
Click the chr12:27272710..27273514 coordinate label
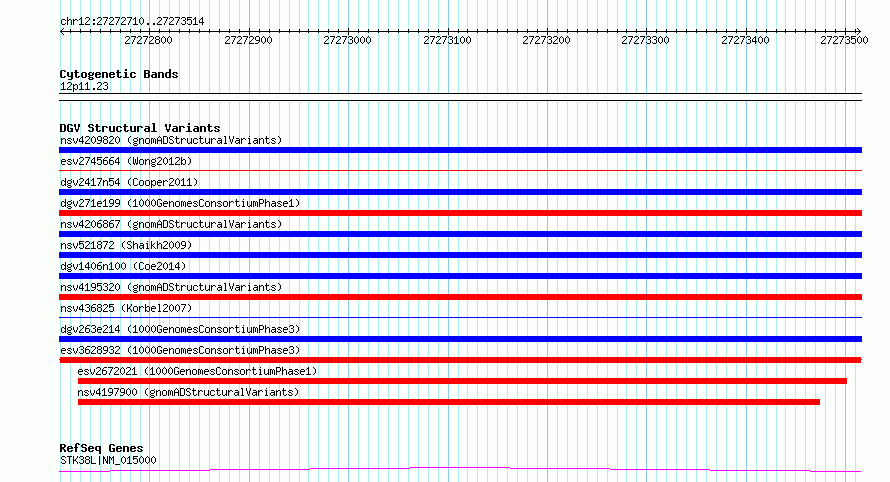(x=132, y=22)
